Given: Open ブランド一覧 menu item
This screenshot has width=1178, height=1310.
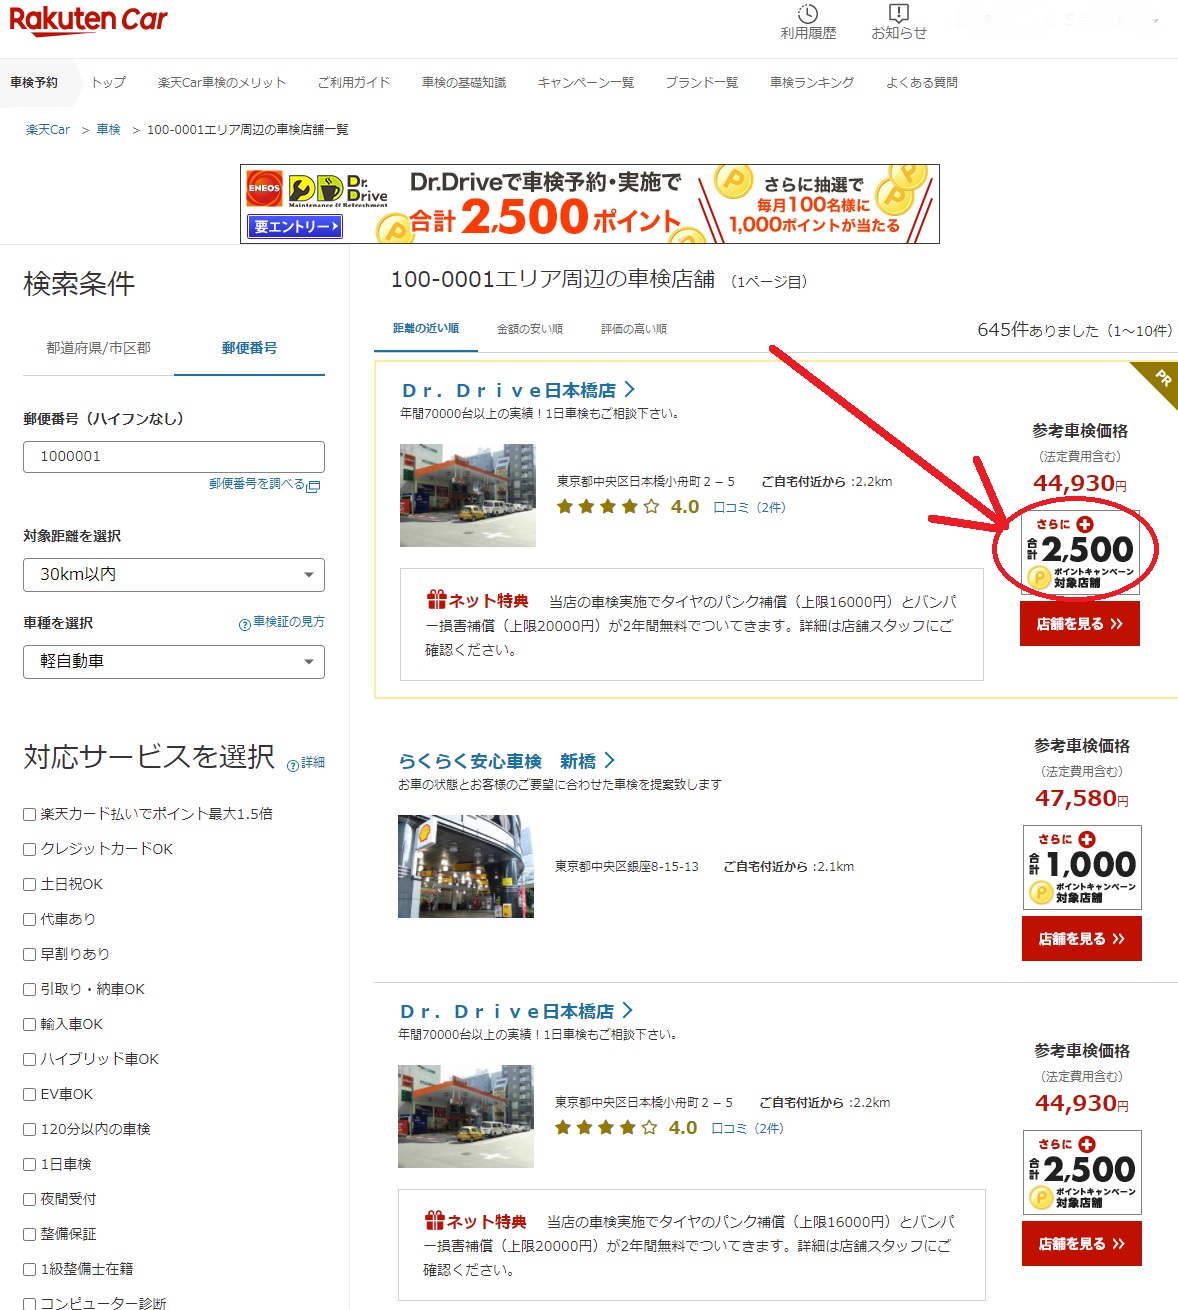Looking at the screenshot, I should coord(702,82).
